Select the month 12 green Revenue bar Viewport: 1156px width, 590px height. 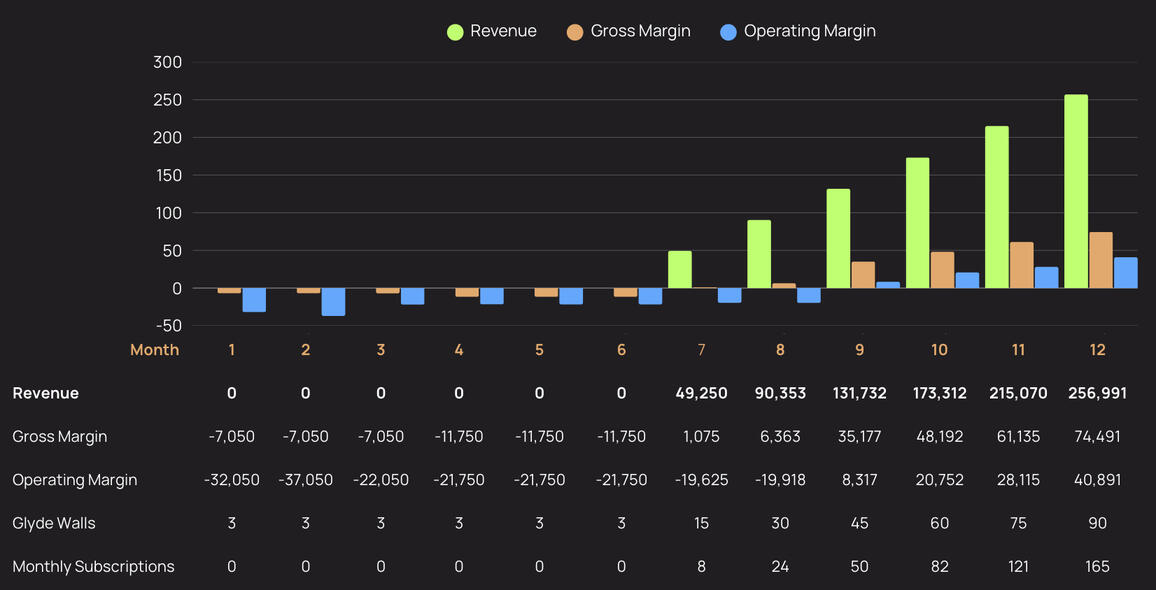pos(1076,191)
